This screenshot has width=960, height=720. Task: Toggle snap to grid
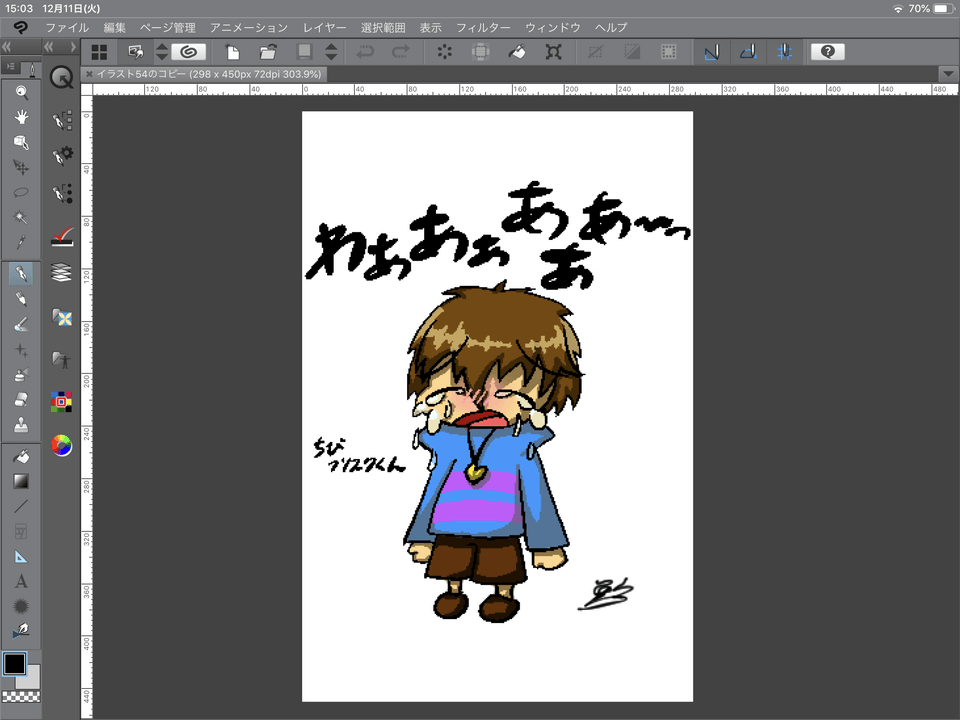(x=783, y=52)
